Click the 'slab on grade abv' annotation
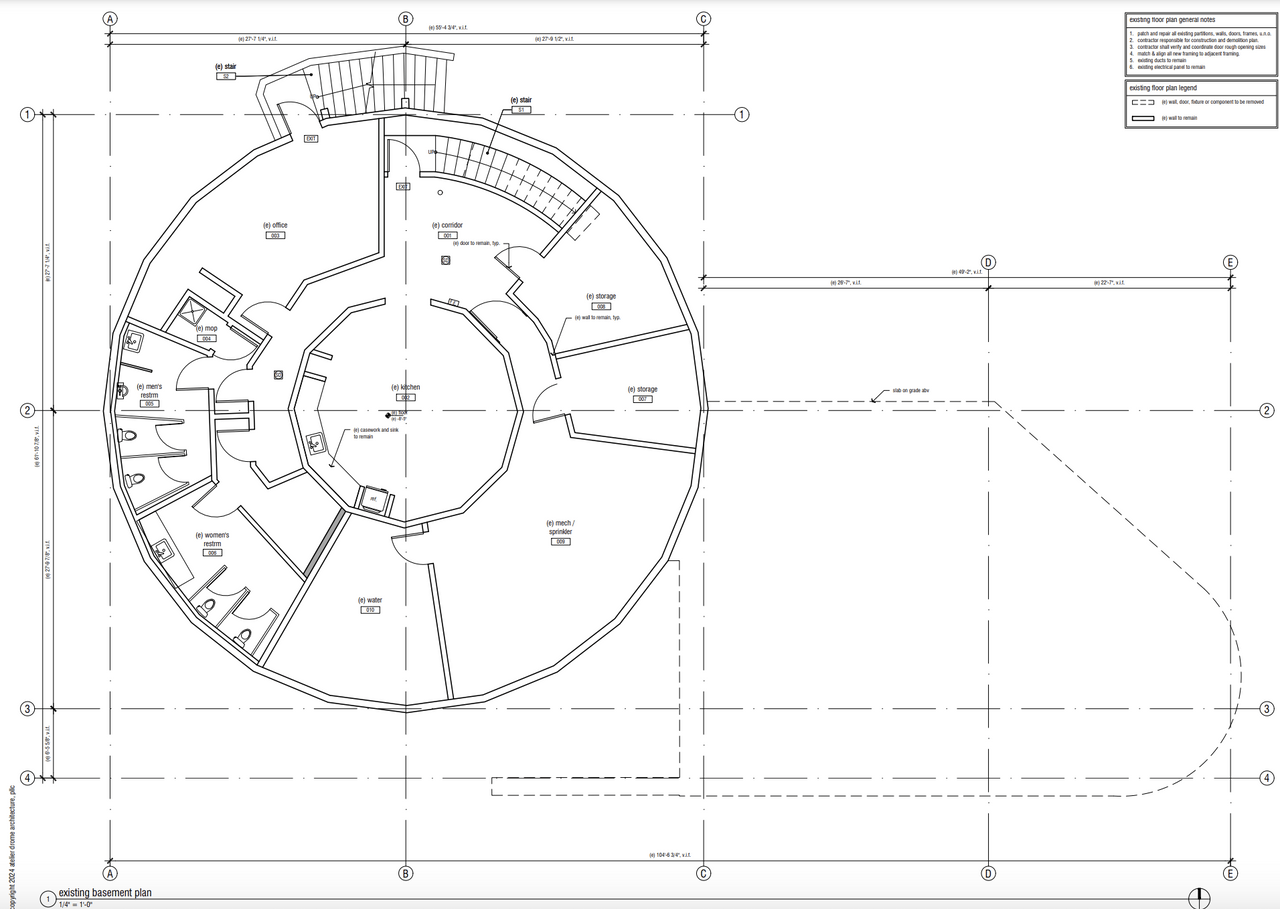 point(911,391)
